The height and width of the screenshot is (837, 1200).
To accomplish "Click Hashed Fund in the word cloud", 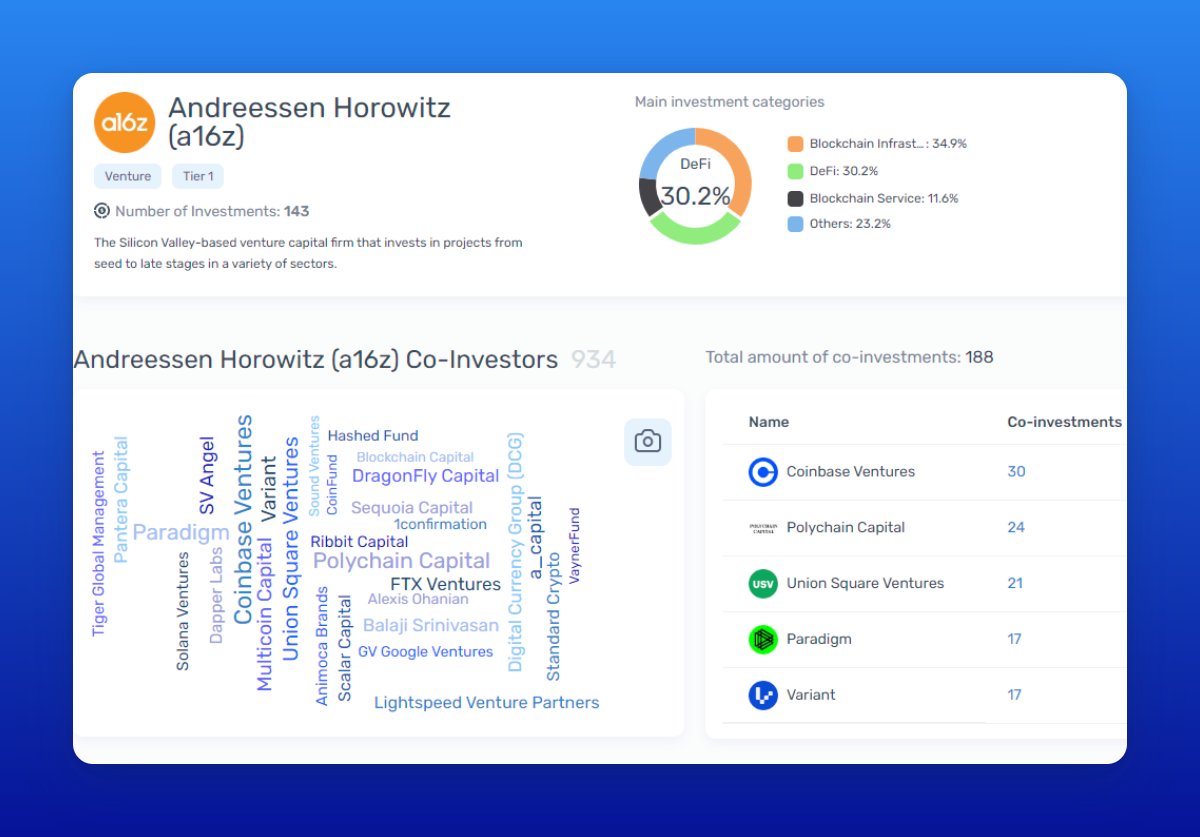I will [x=373, y=436].
